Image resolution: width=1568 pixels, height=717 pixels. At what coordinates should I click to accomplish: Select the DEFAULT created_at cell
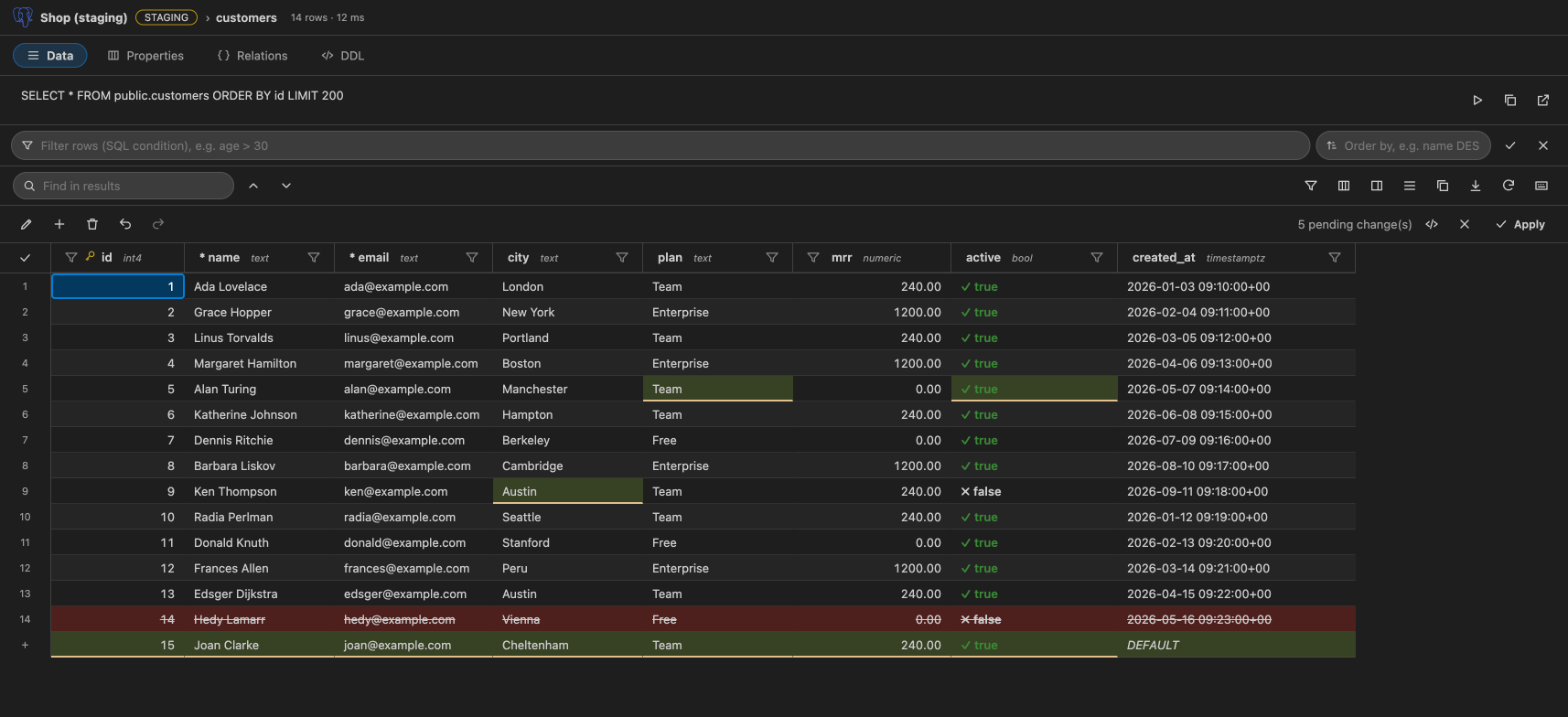pyautogui.click(x=1236, y=645)
